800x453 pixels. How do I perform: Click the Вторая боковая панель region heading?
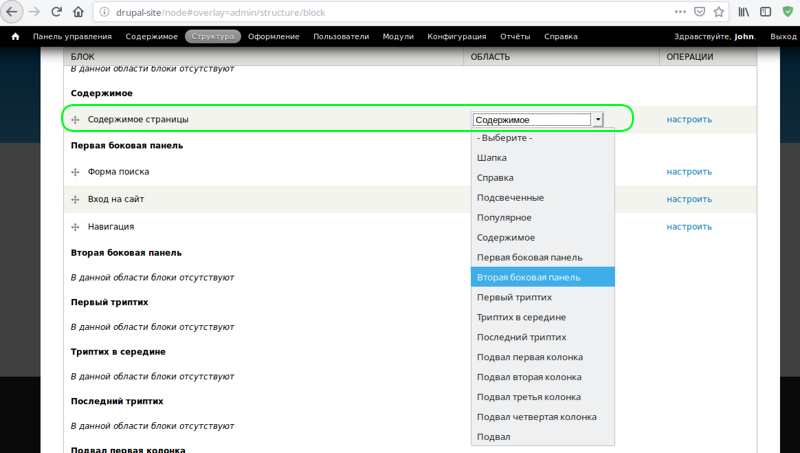[x=126, y=253]
